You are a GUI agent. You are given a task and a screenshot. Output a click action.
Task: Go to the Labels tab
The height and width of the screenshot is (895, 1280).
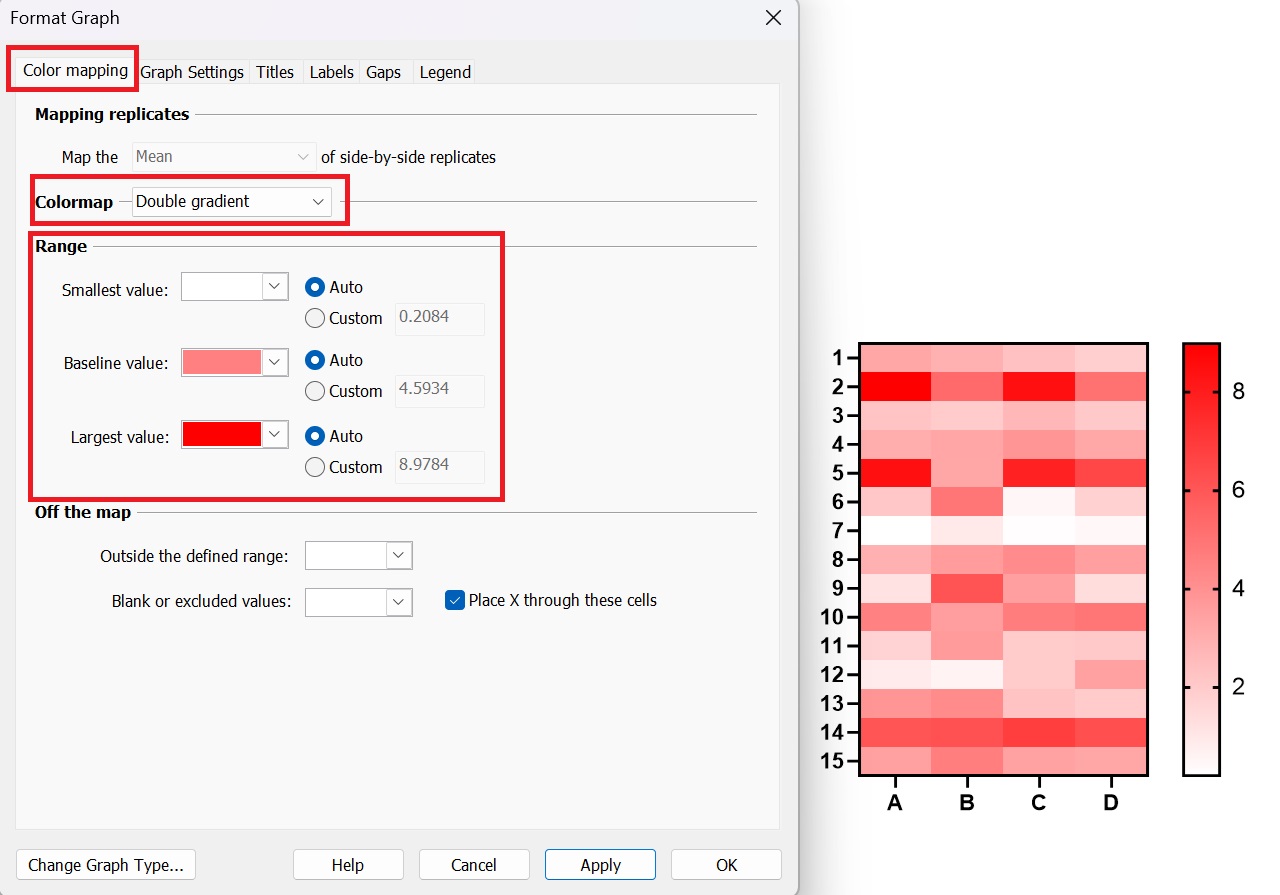pos(331,72)
